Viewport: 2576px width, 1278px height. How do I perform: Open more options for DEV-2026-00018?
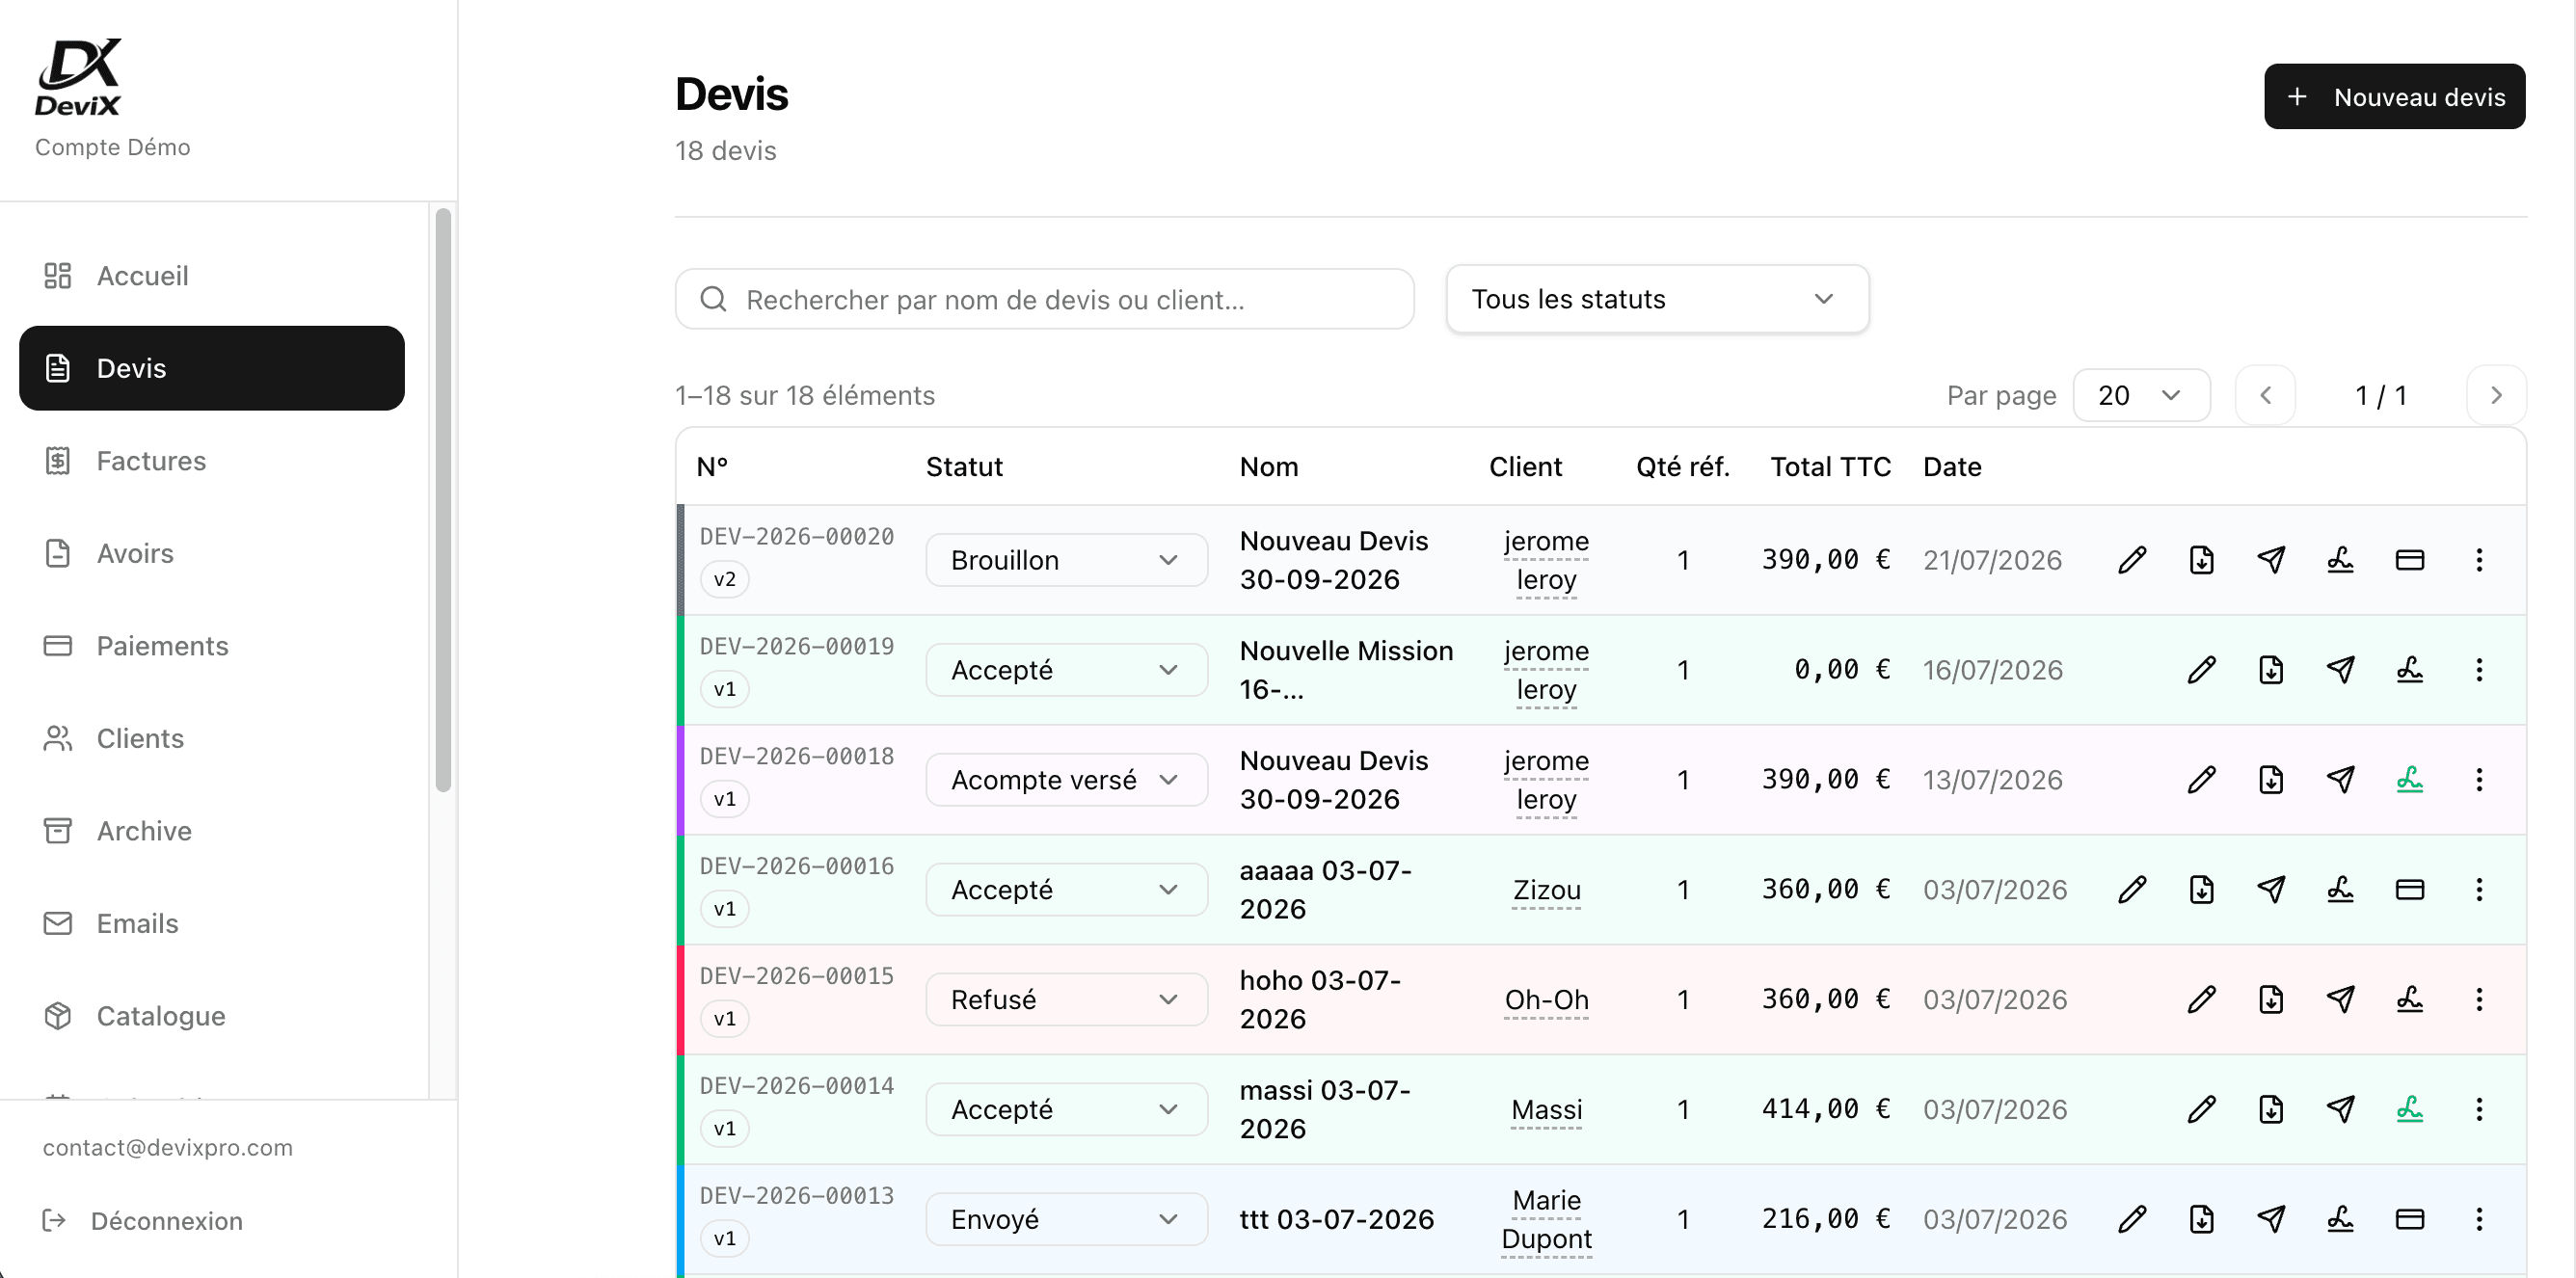[2479, 780]
